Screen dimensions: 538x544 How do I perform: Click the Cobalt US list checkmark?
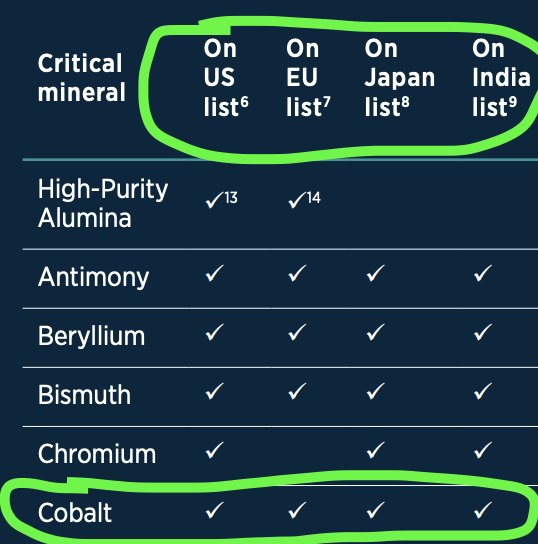click(x=214, y=510)
